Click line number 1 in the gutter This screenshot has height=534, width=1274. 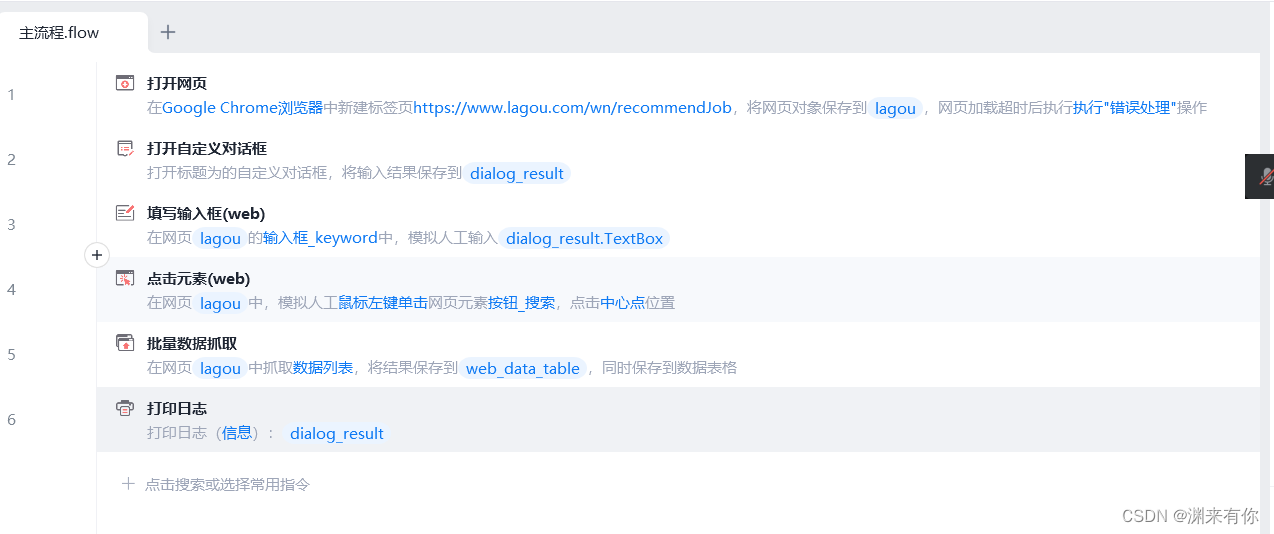tap(11, 95)
